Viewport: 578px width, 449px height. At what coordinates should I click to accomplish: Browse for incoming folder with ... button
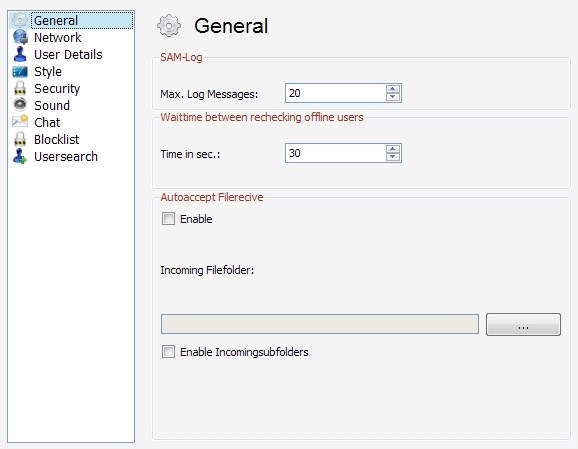pos(523,324)
